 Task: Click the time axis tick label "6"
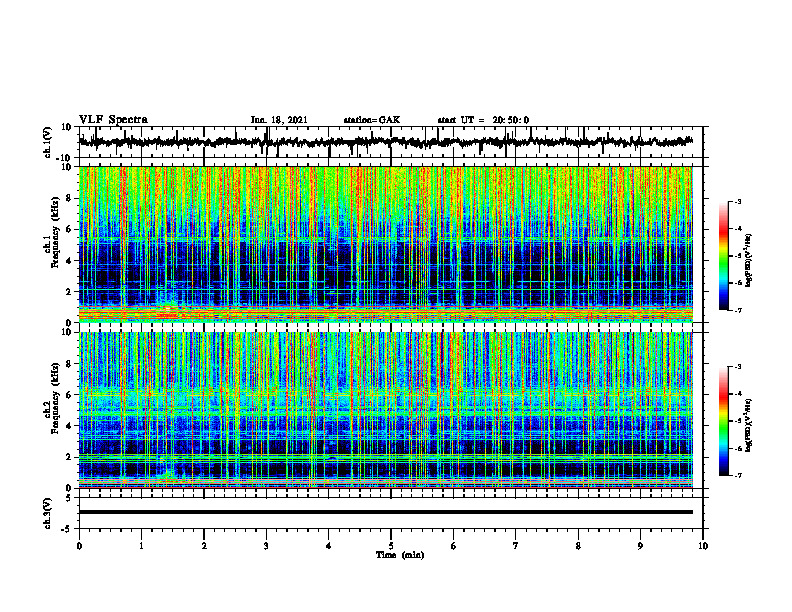tap(454, 546)
